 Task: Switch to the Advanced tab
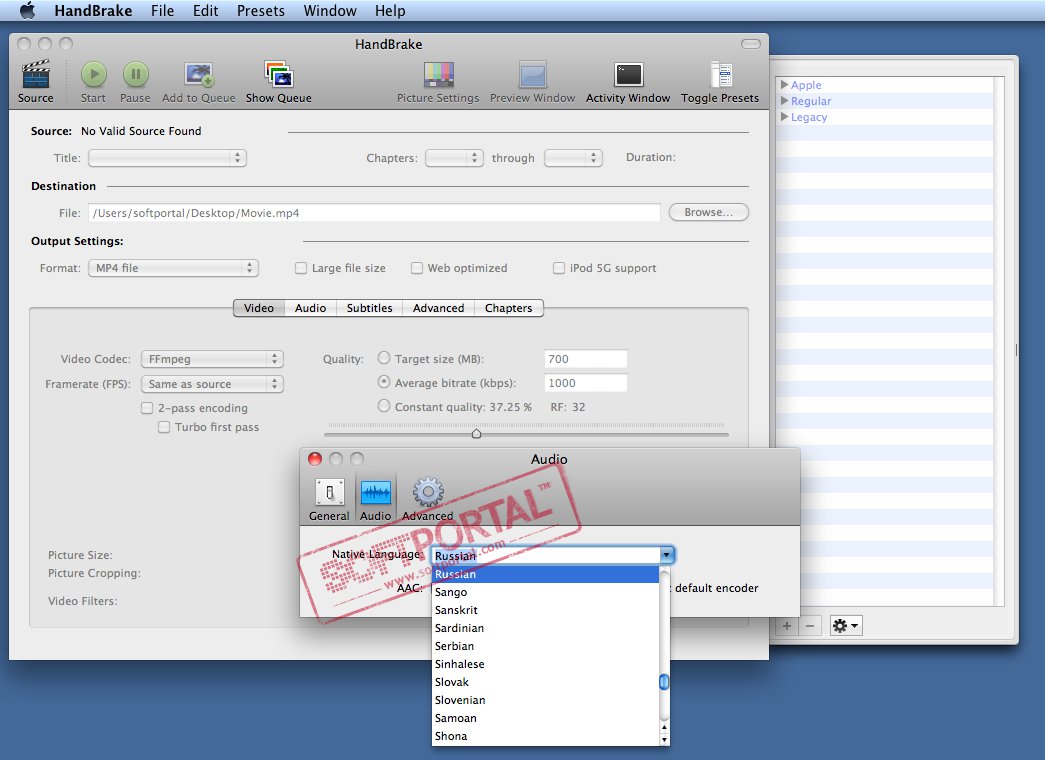coord(438,308)
